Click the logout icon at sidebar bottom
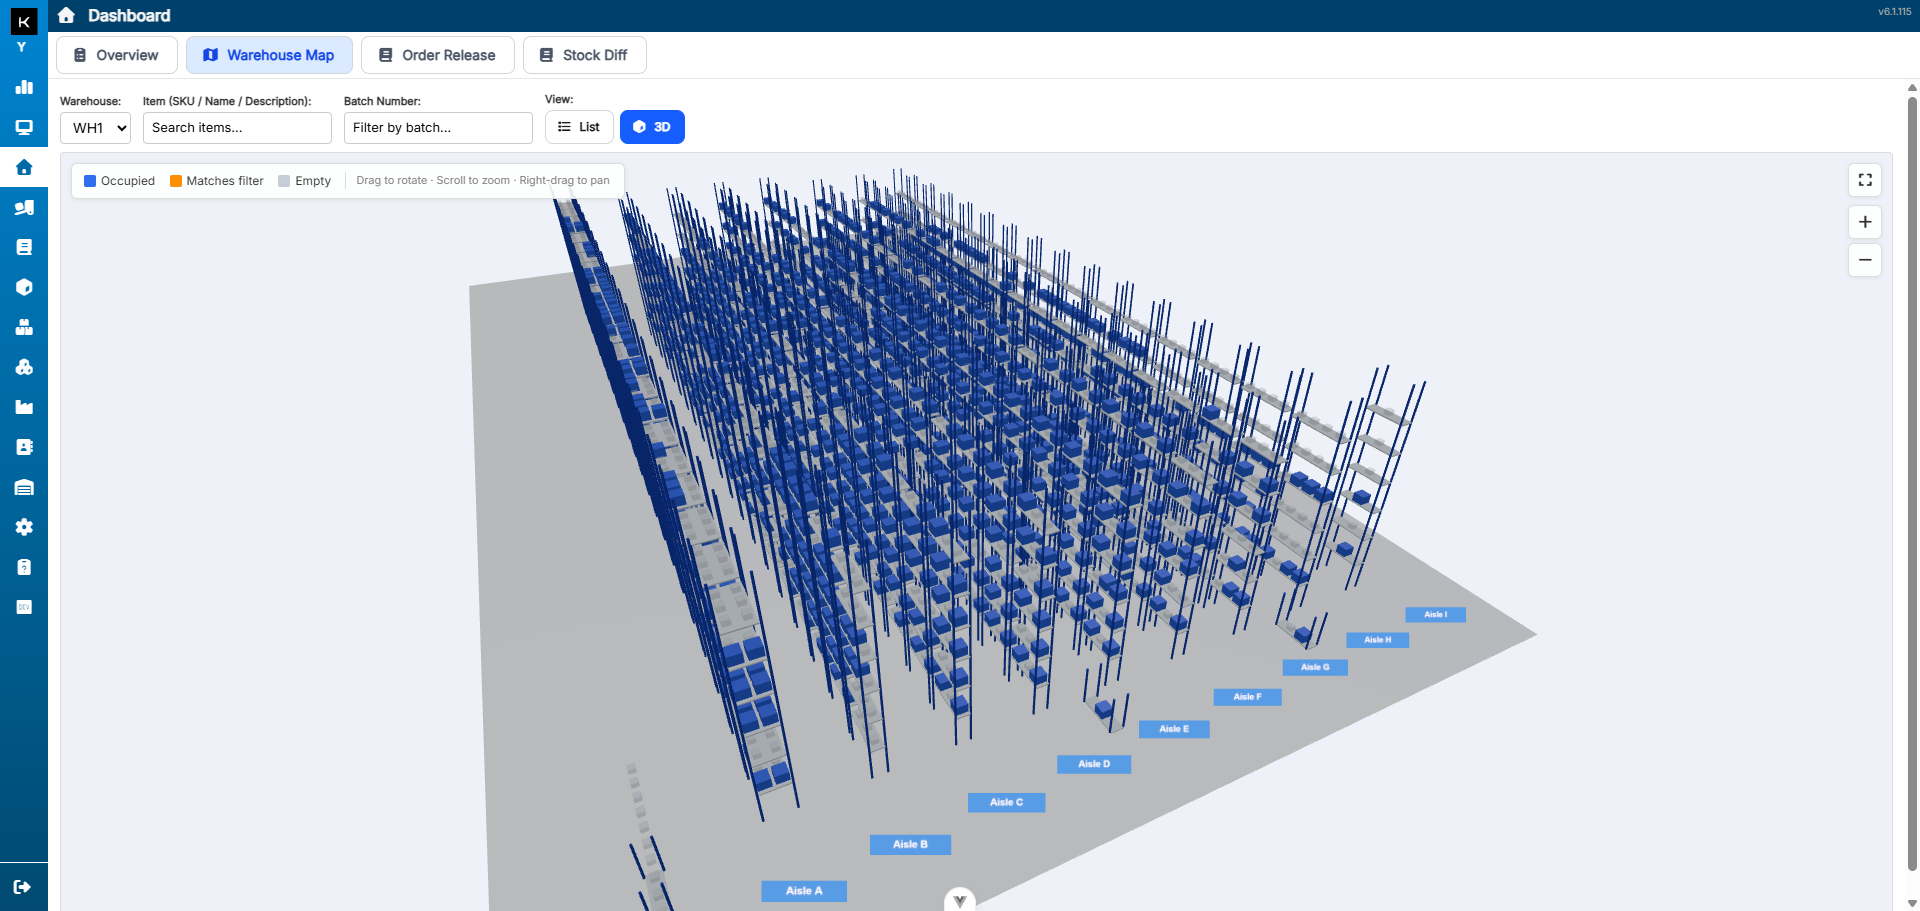 click(x=22, y=887)
